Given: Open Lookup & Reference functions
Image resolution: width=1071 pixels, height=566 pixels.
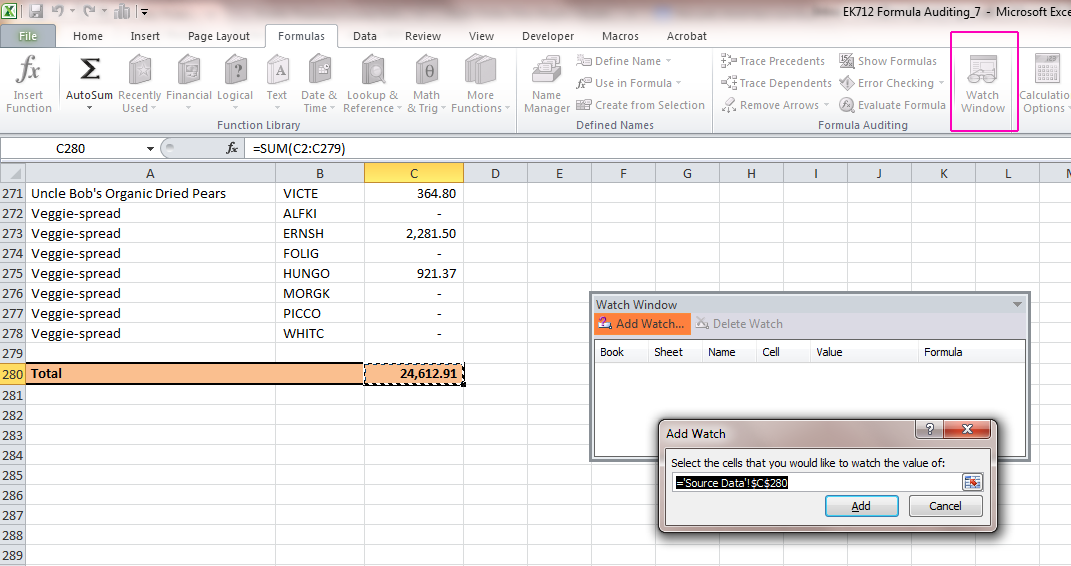Looking at the screenshot, I should tap(372, 84).
